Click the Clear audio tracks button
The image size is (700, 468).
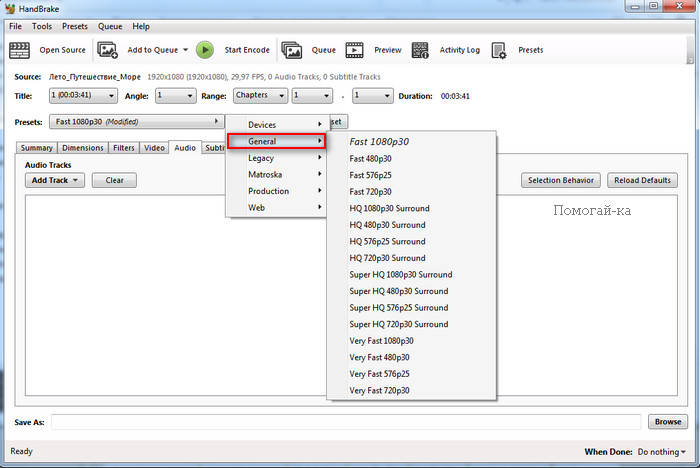[114, 180]
